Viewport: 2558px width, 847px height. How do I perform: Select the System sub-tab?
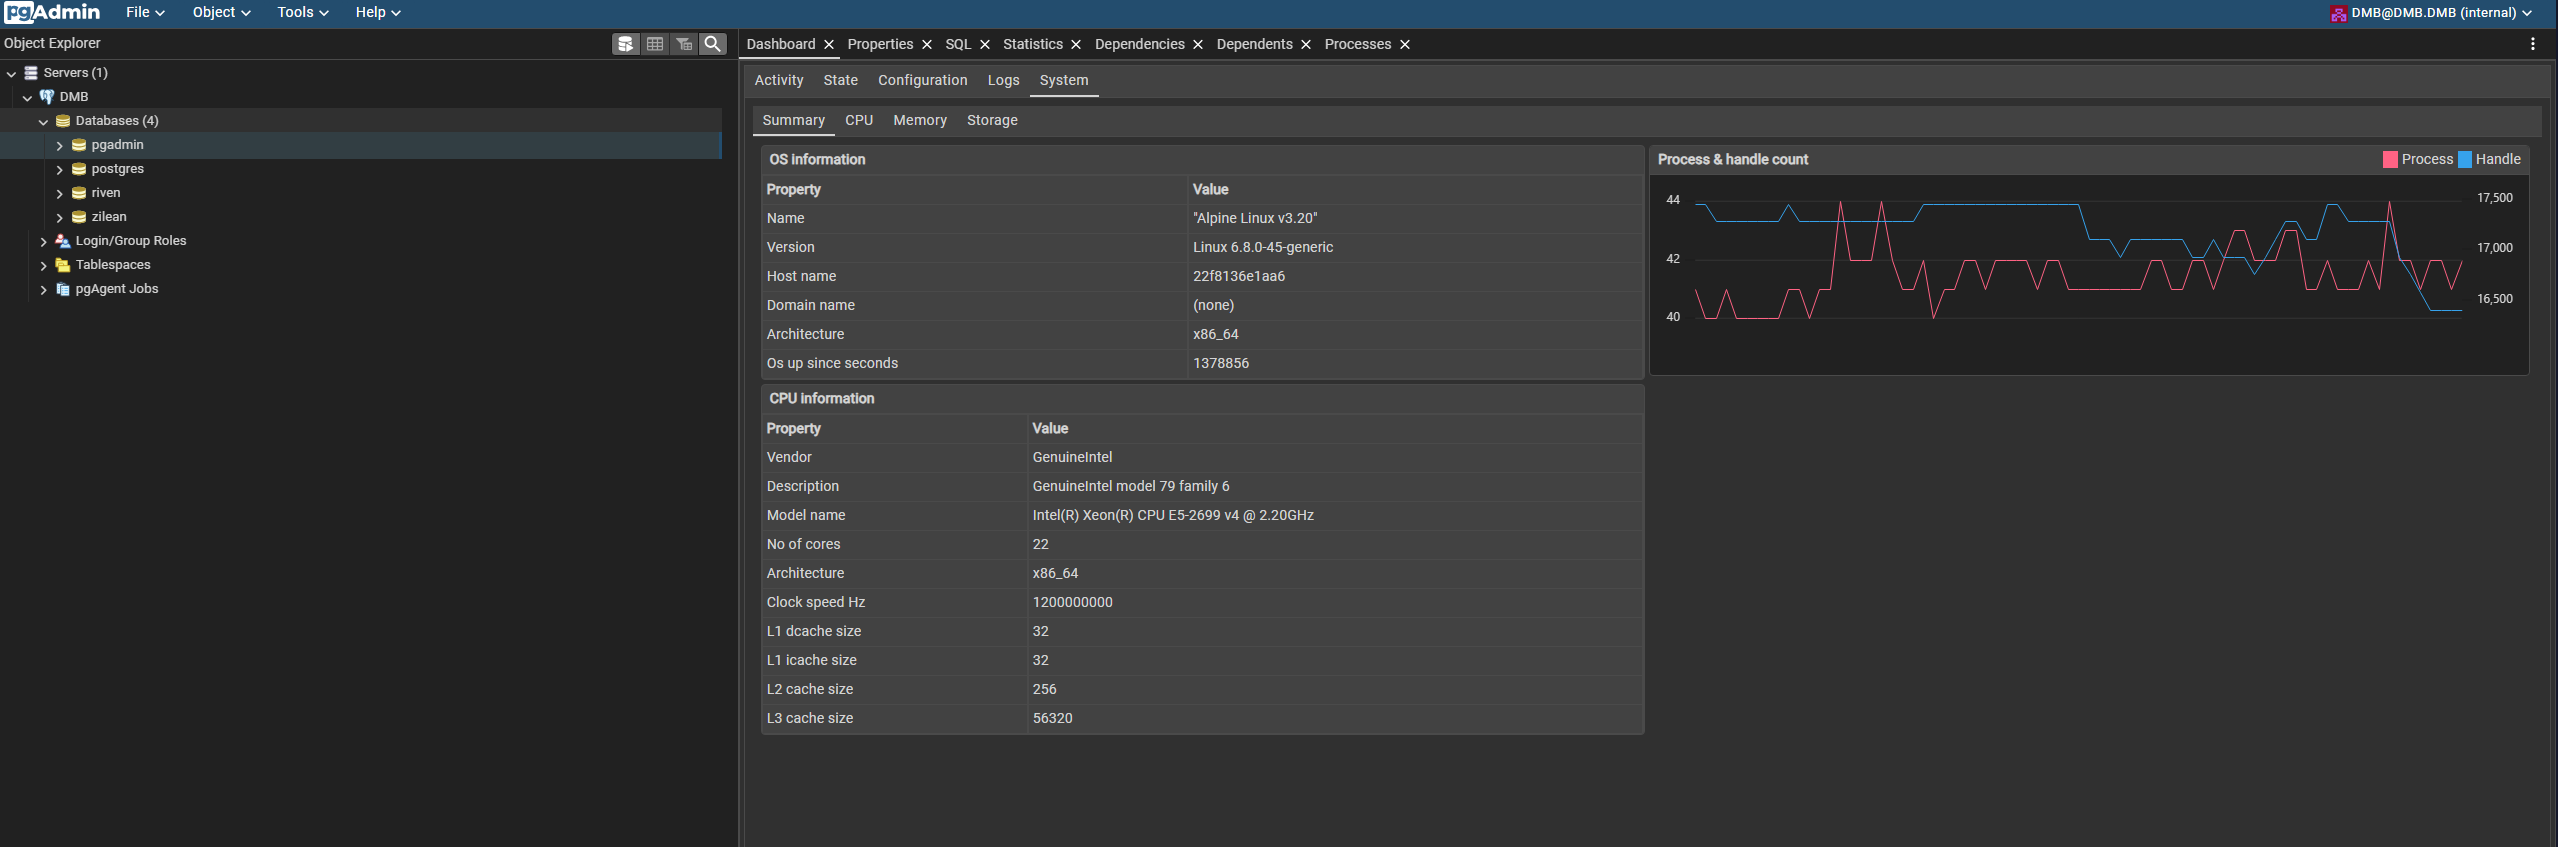pyautogui.click(x=1064, y=80)
